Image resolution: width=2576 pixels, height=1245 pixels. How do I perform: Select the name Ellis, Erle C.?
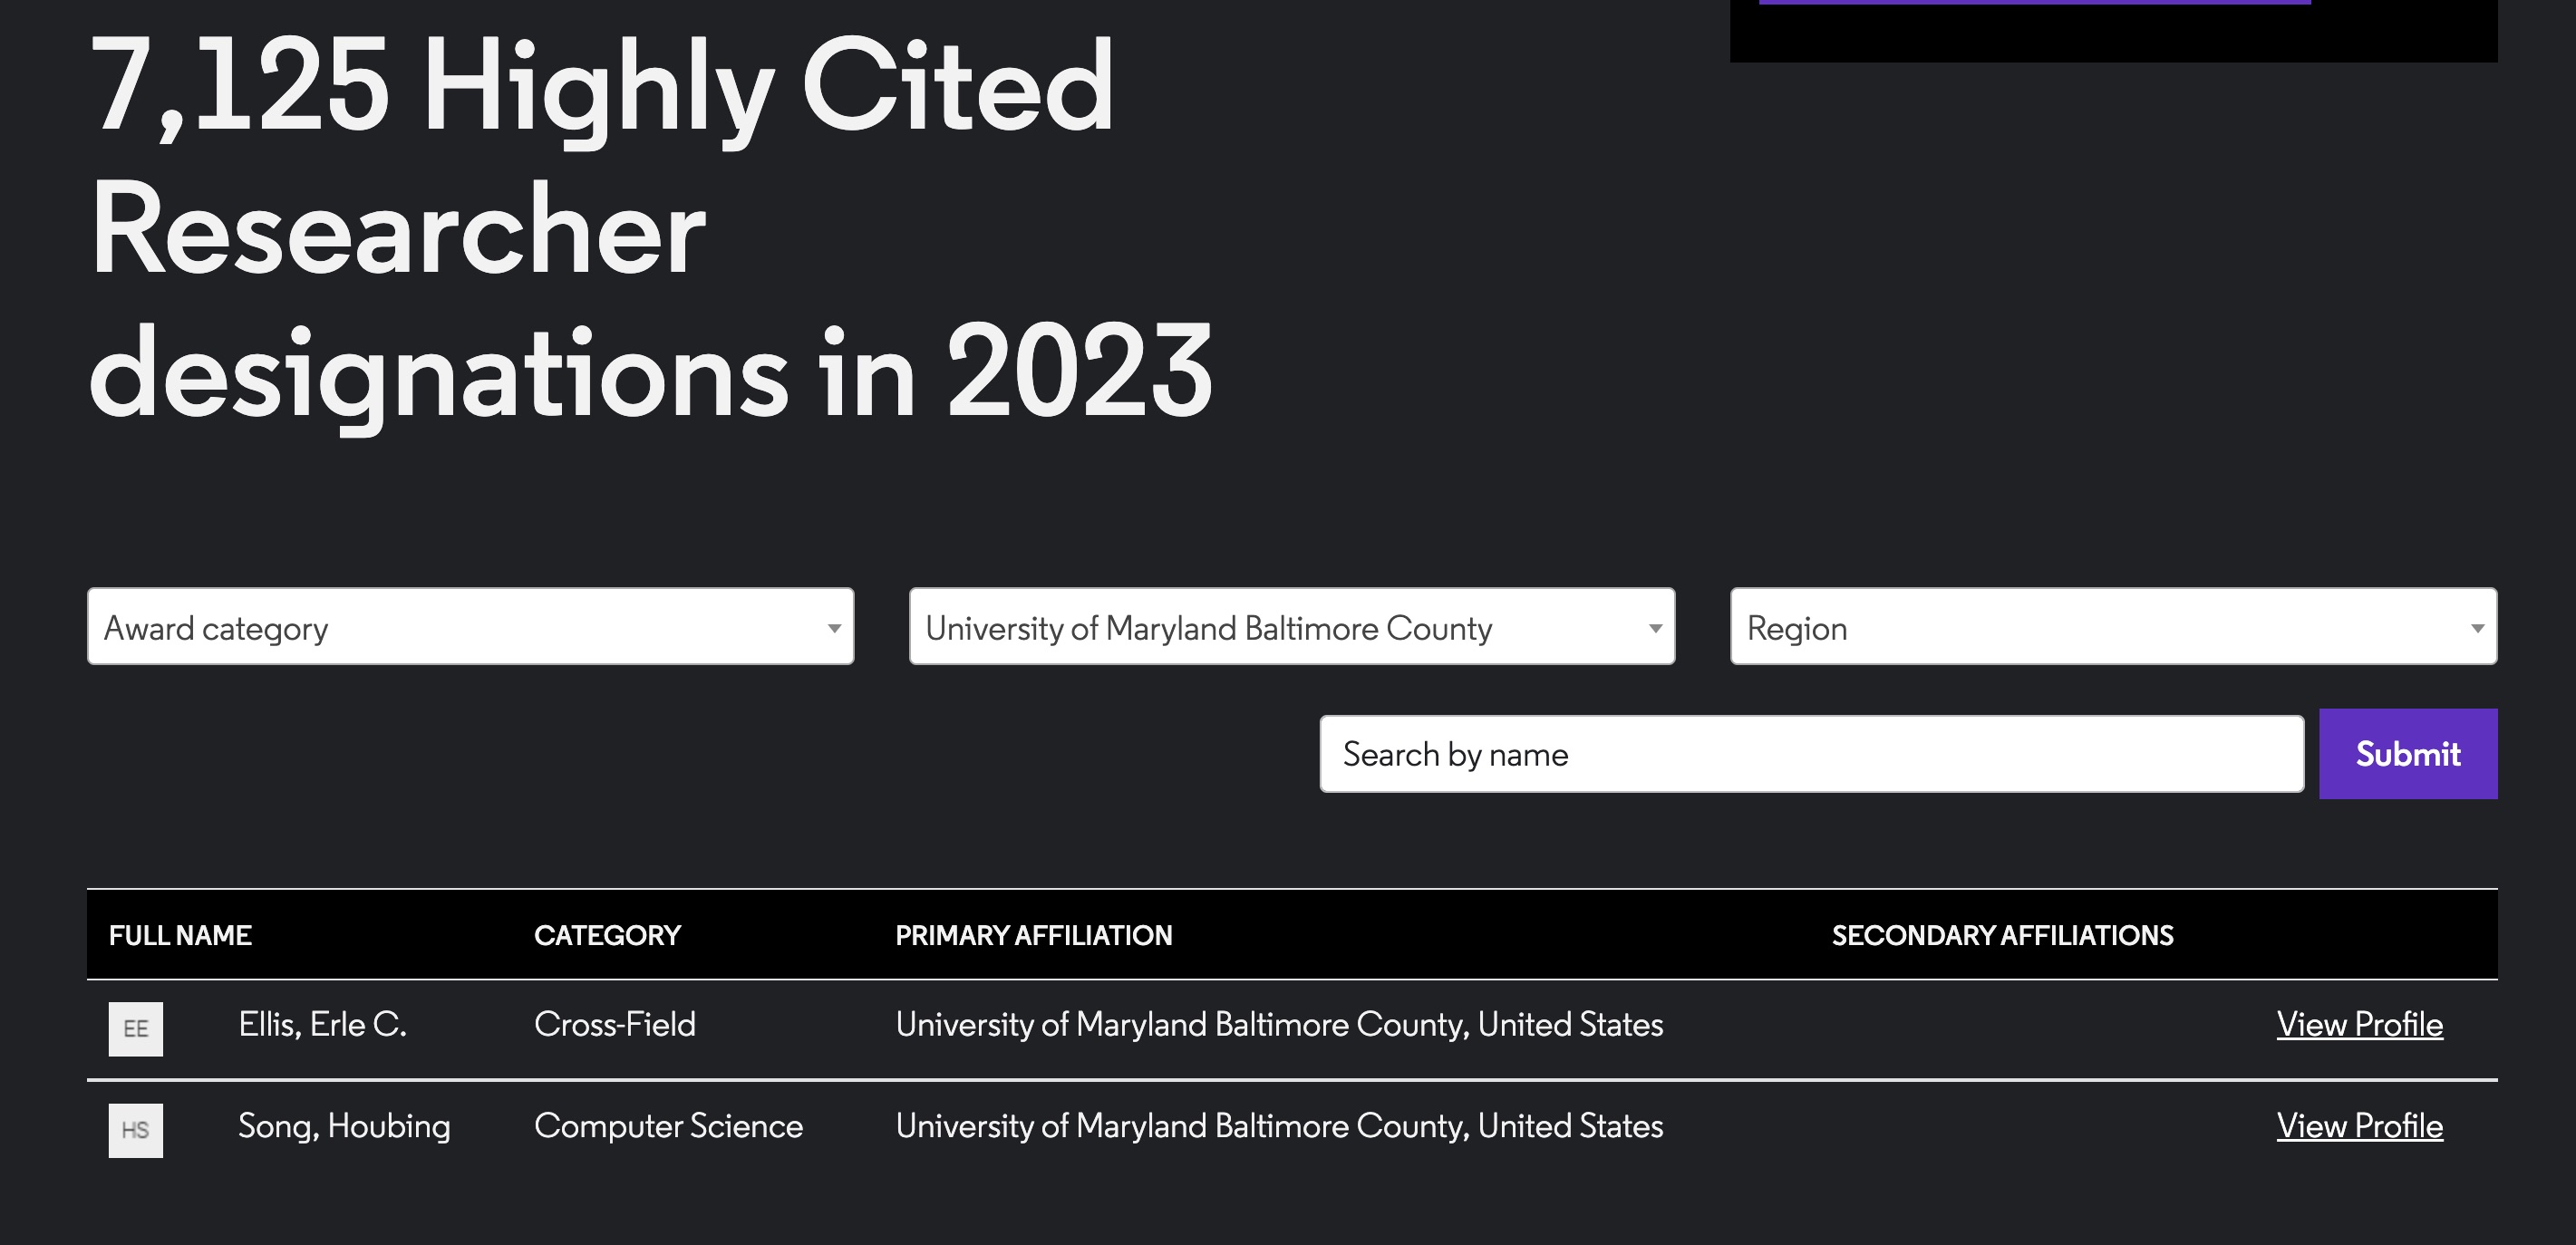point(322,1025)
